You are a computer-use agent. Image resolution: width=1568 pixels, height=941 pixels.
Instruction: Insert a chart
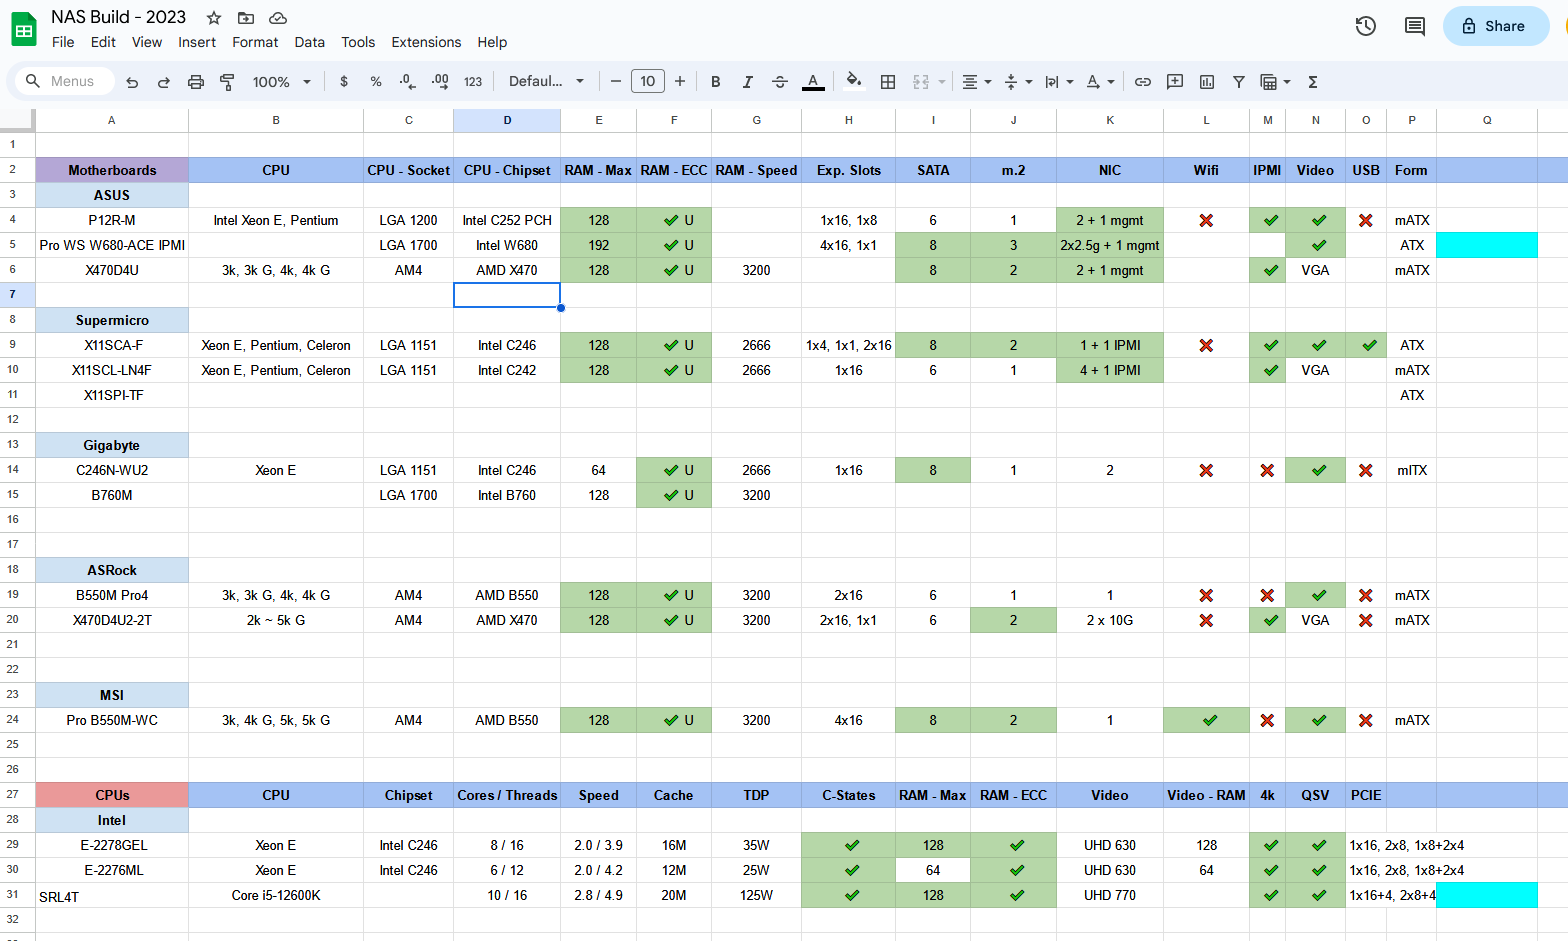[1207, 82]
